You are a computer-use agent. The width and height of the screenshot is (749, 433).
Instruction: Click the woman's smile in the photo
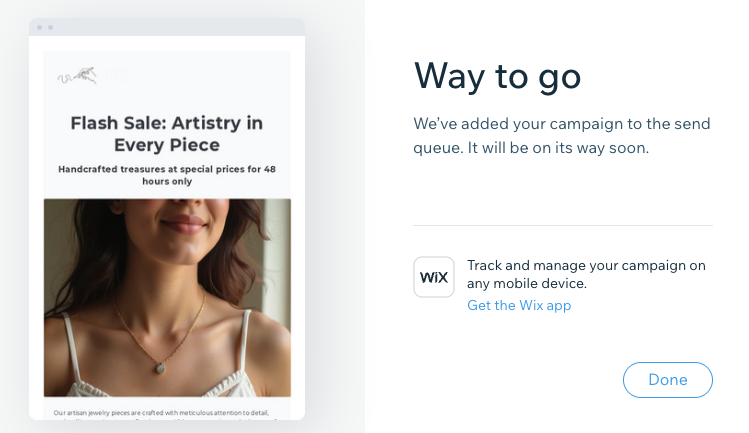pyautogui.click(x=183, y=224)
